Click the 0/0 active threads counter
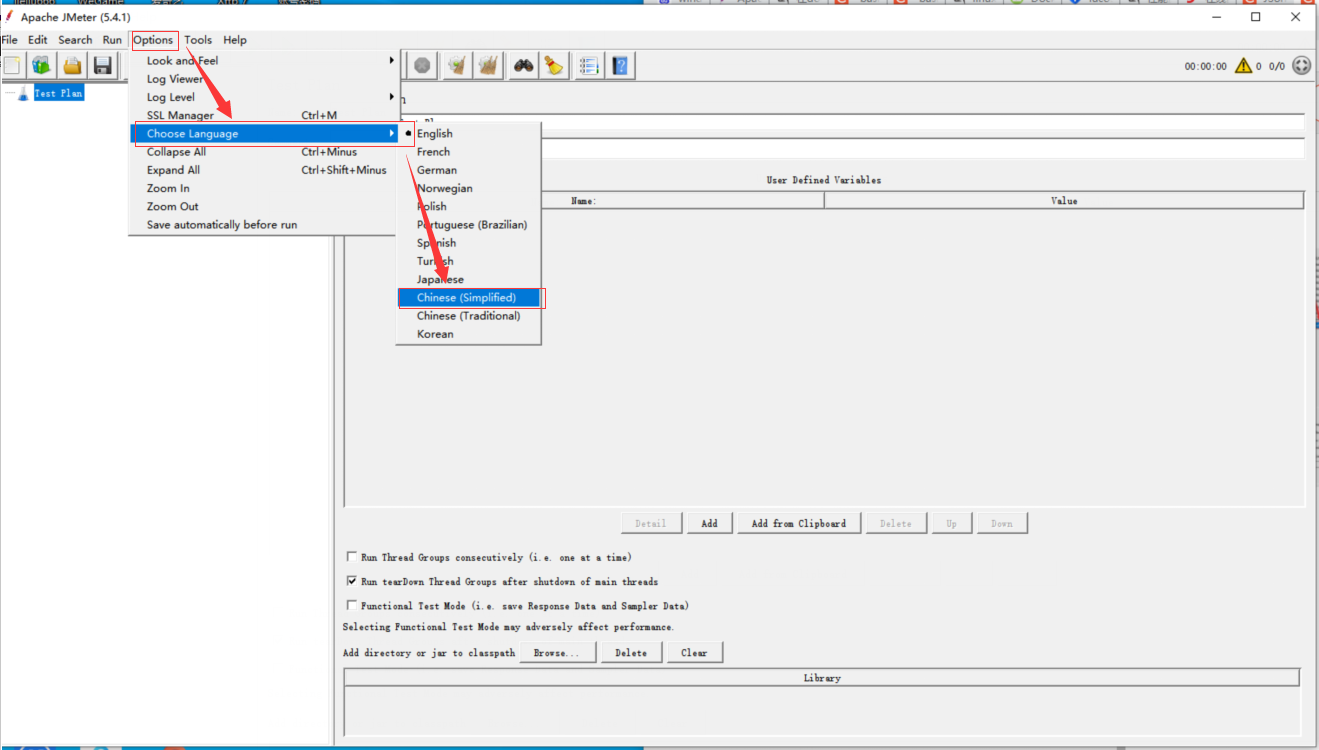The height and width of the screenshot is (750, 1319). (1277, 67)
